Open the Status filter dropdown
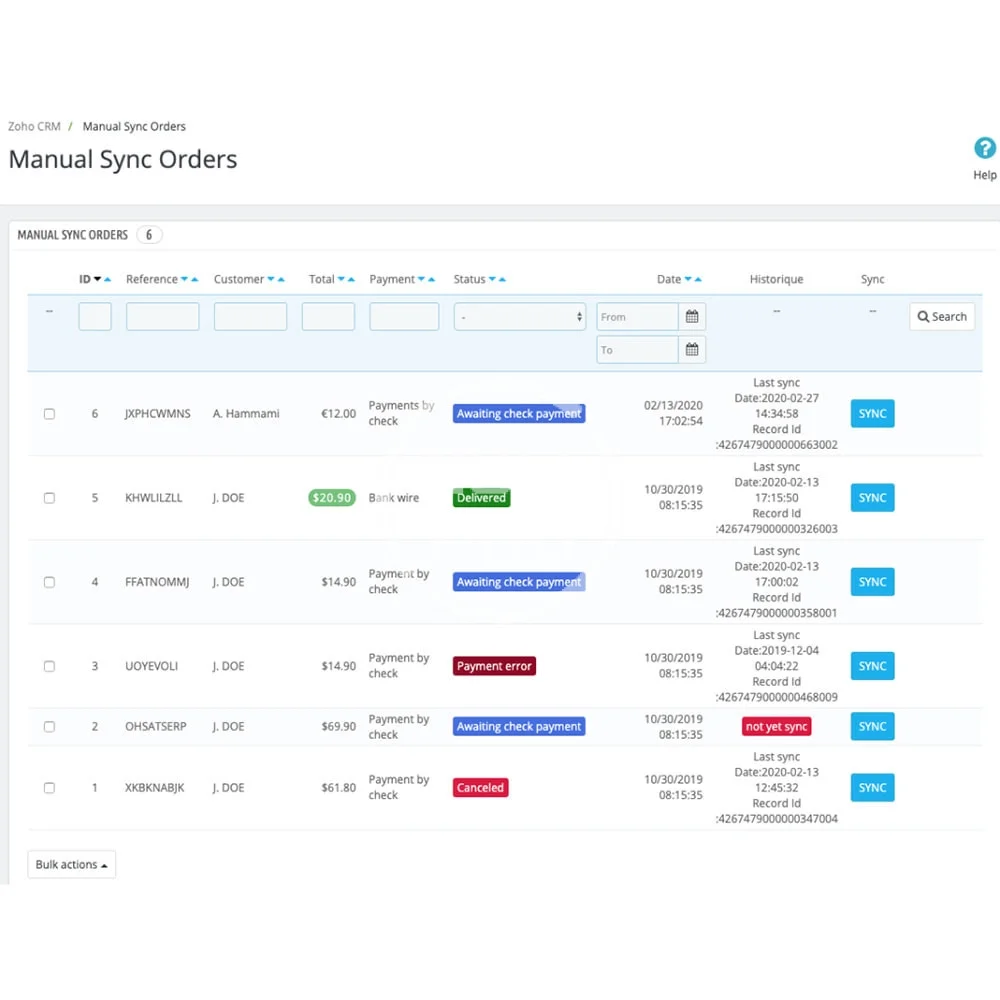 pyautogui.click(x=520, y=316)
